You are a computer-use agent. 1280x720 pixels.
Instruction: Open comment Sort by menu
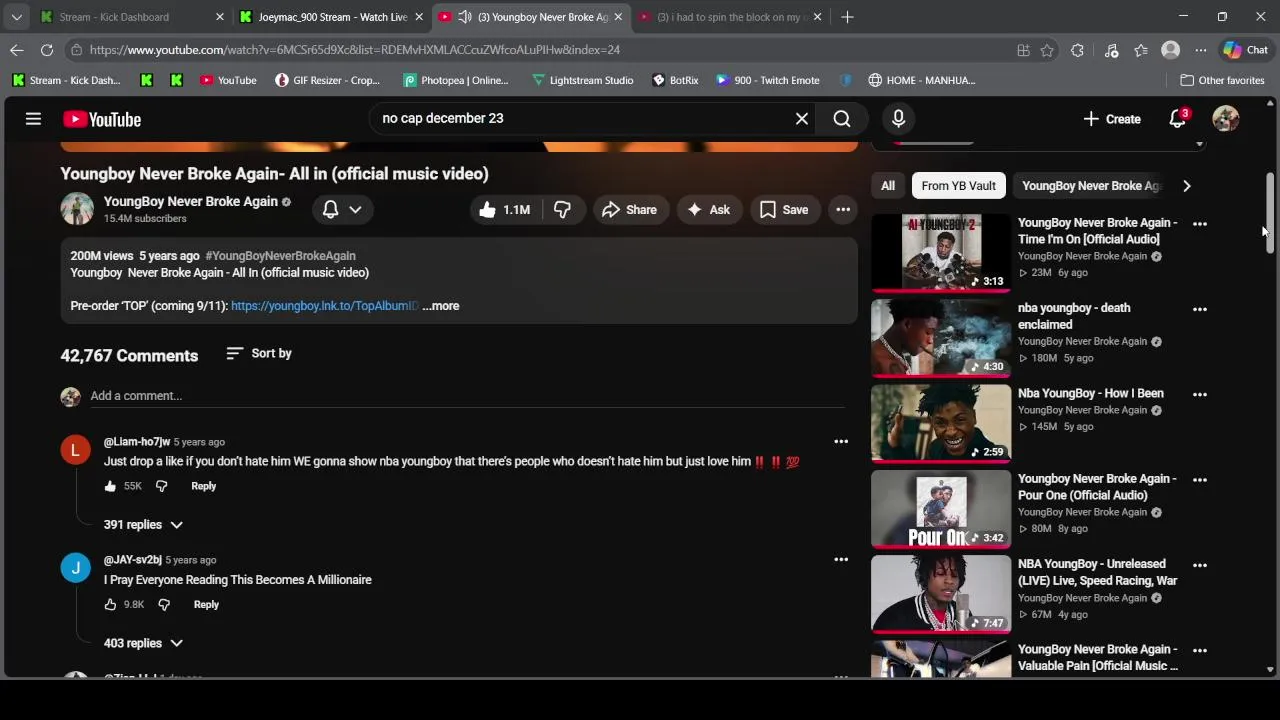pyautogui.click(x=259, y=354)
